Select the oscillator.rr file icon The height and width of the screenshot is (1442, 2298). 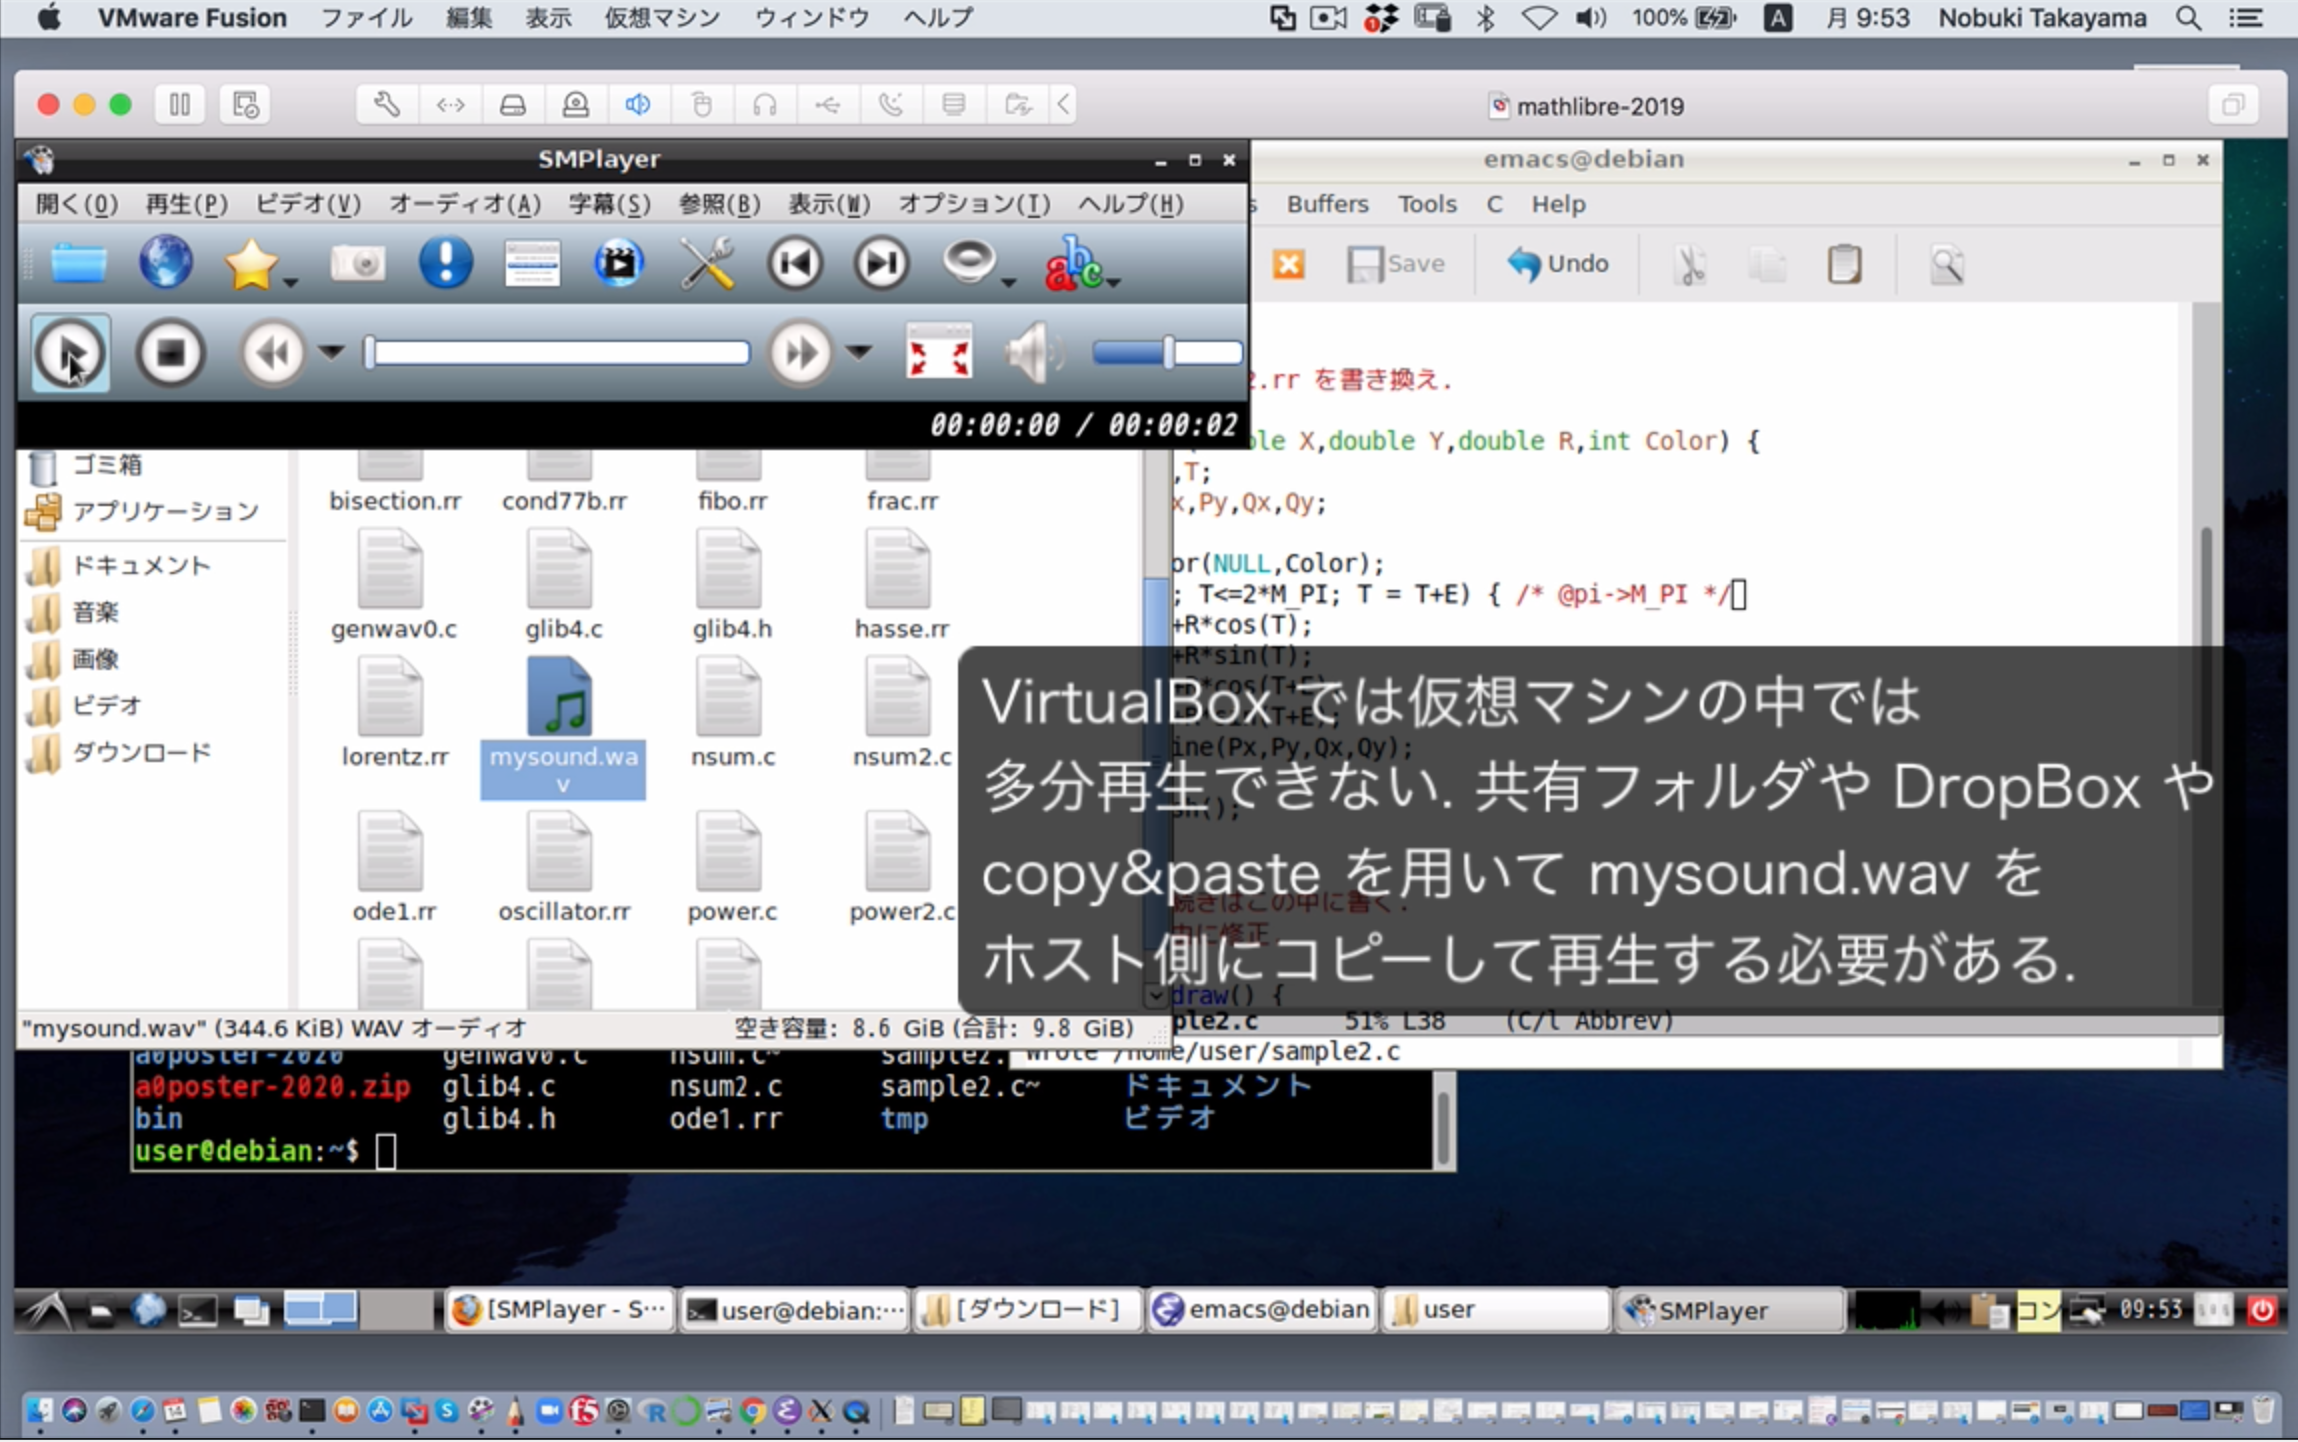[x=560, y=852]
